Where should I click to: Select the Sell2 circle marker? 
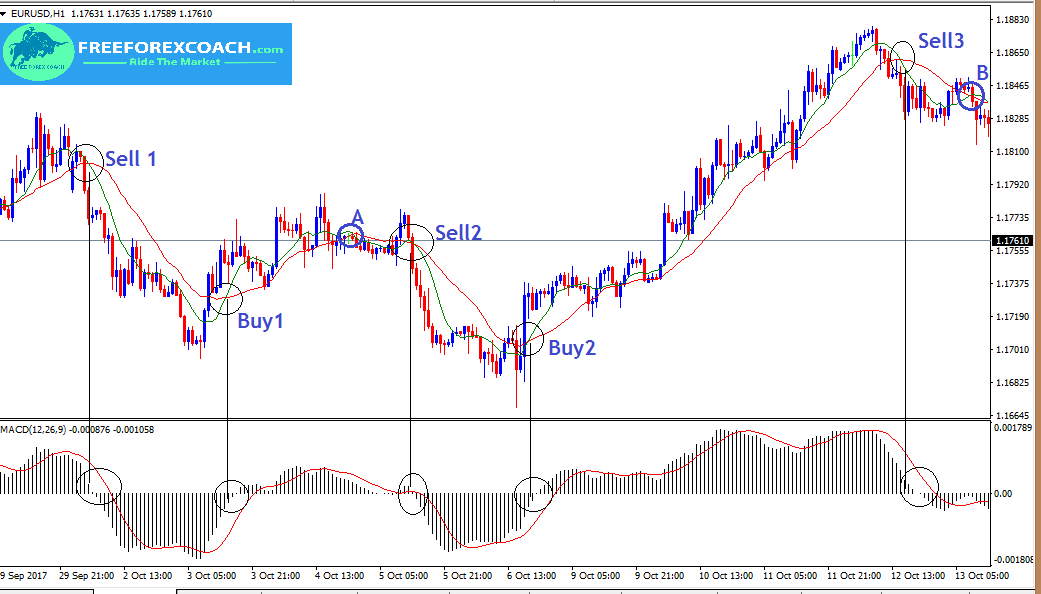click(411, 240)
